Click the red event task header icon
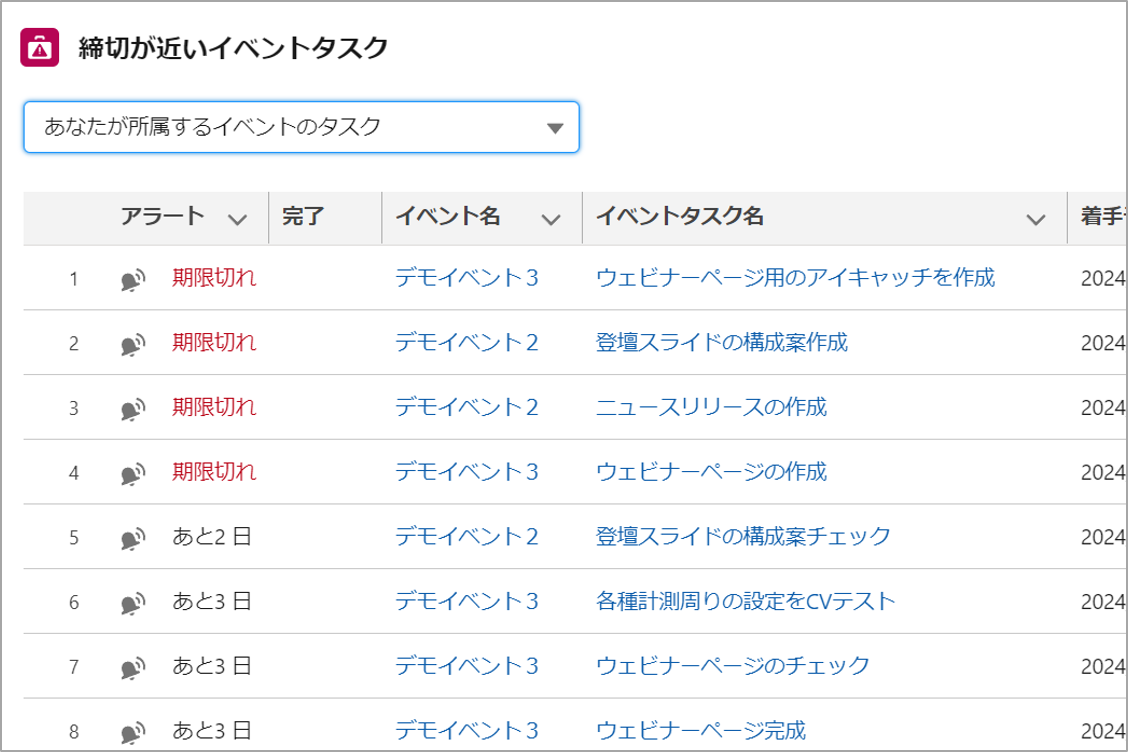The image size is (1128, 752). coord(39,48)
